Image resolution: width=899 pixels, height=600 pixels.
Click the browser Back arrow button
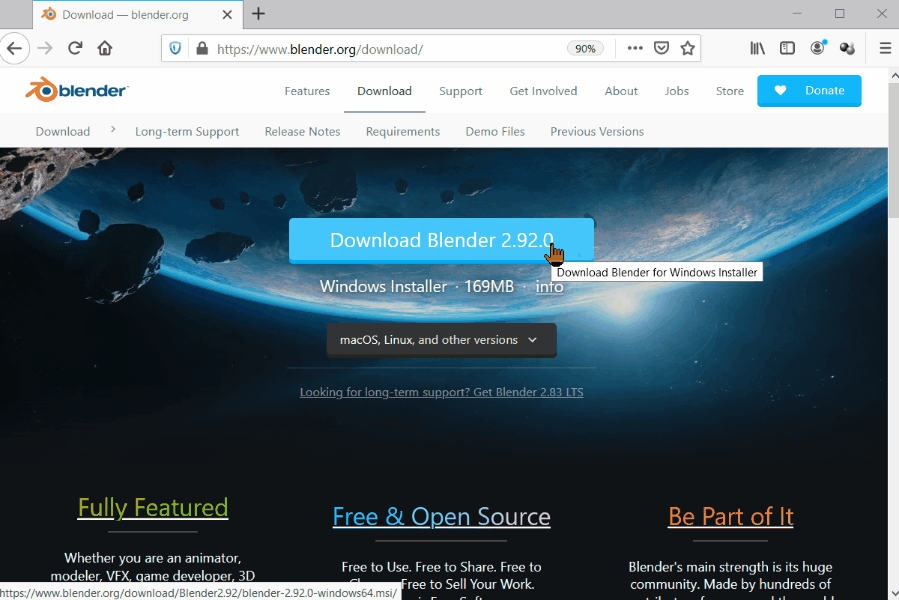14,49
